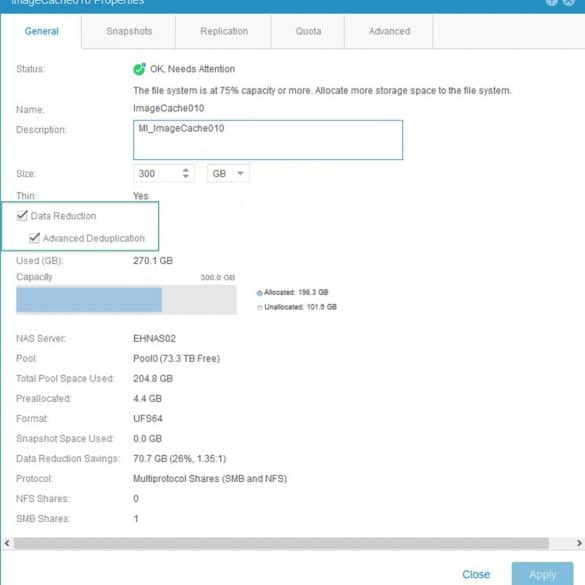Click the OK, Needs Attention status text

(x=193, y=69)
